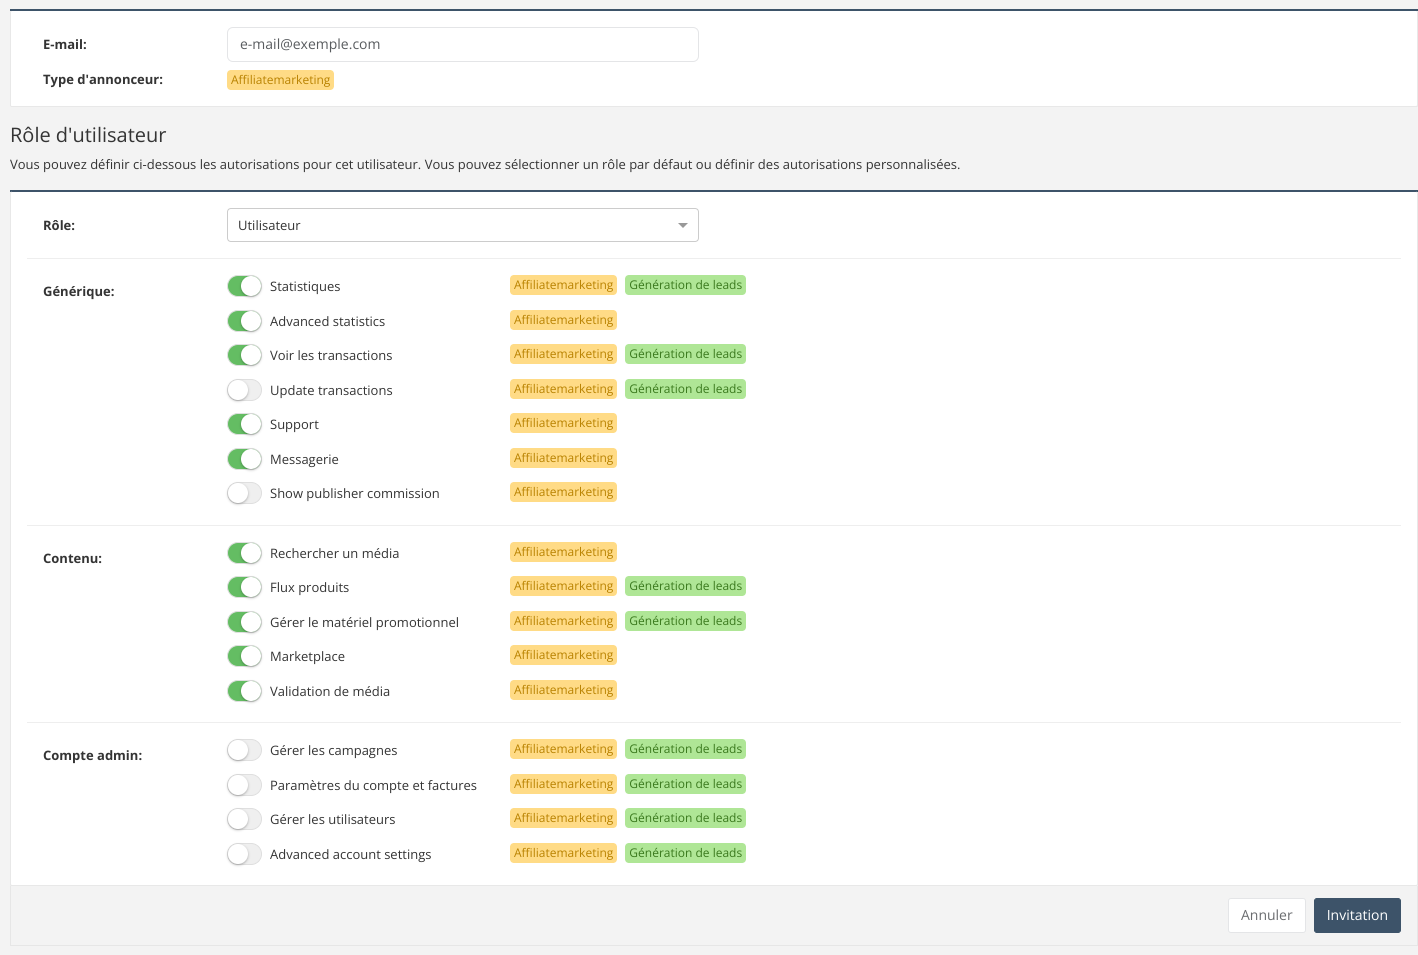Image resolution: width=1418 pixels, height=955 pixels.
Task: Click Génération de leads badge for Gérer le matériel promotionnel
Action: [x=685, y=621]
